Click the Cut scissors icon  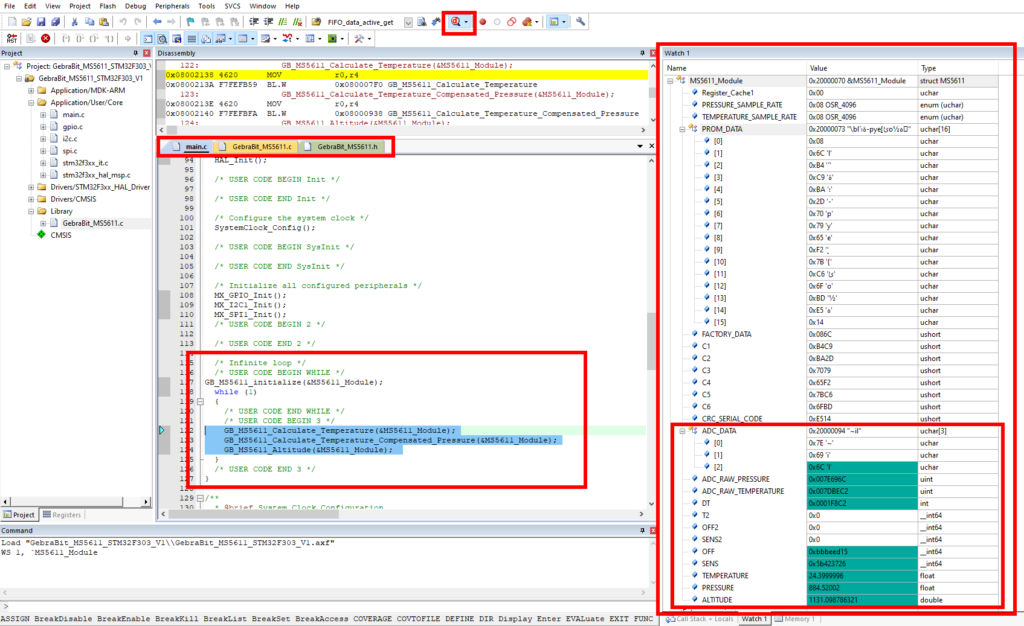point(74,22)
